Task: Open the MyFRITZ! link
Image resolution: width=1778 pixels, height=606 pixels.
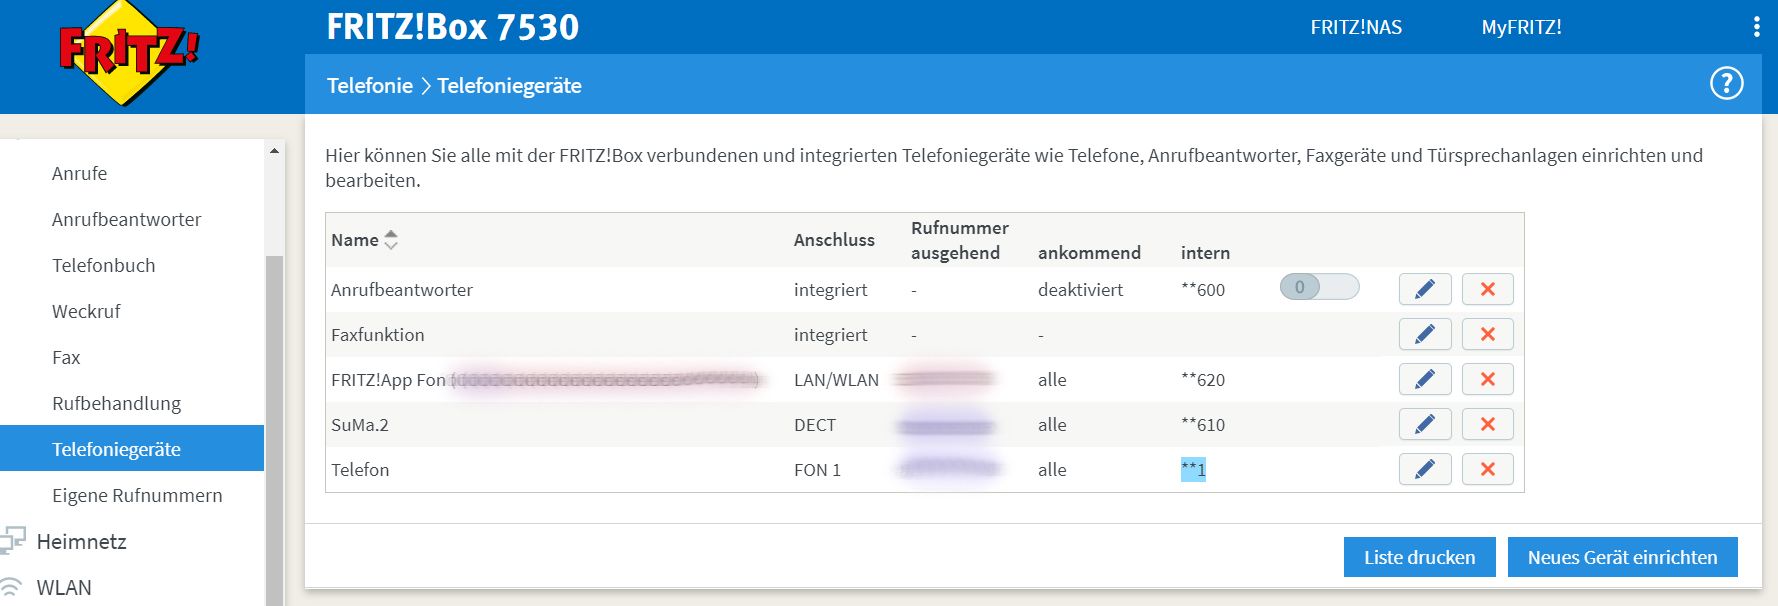Action: tap(1521, 27)
